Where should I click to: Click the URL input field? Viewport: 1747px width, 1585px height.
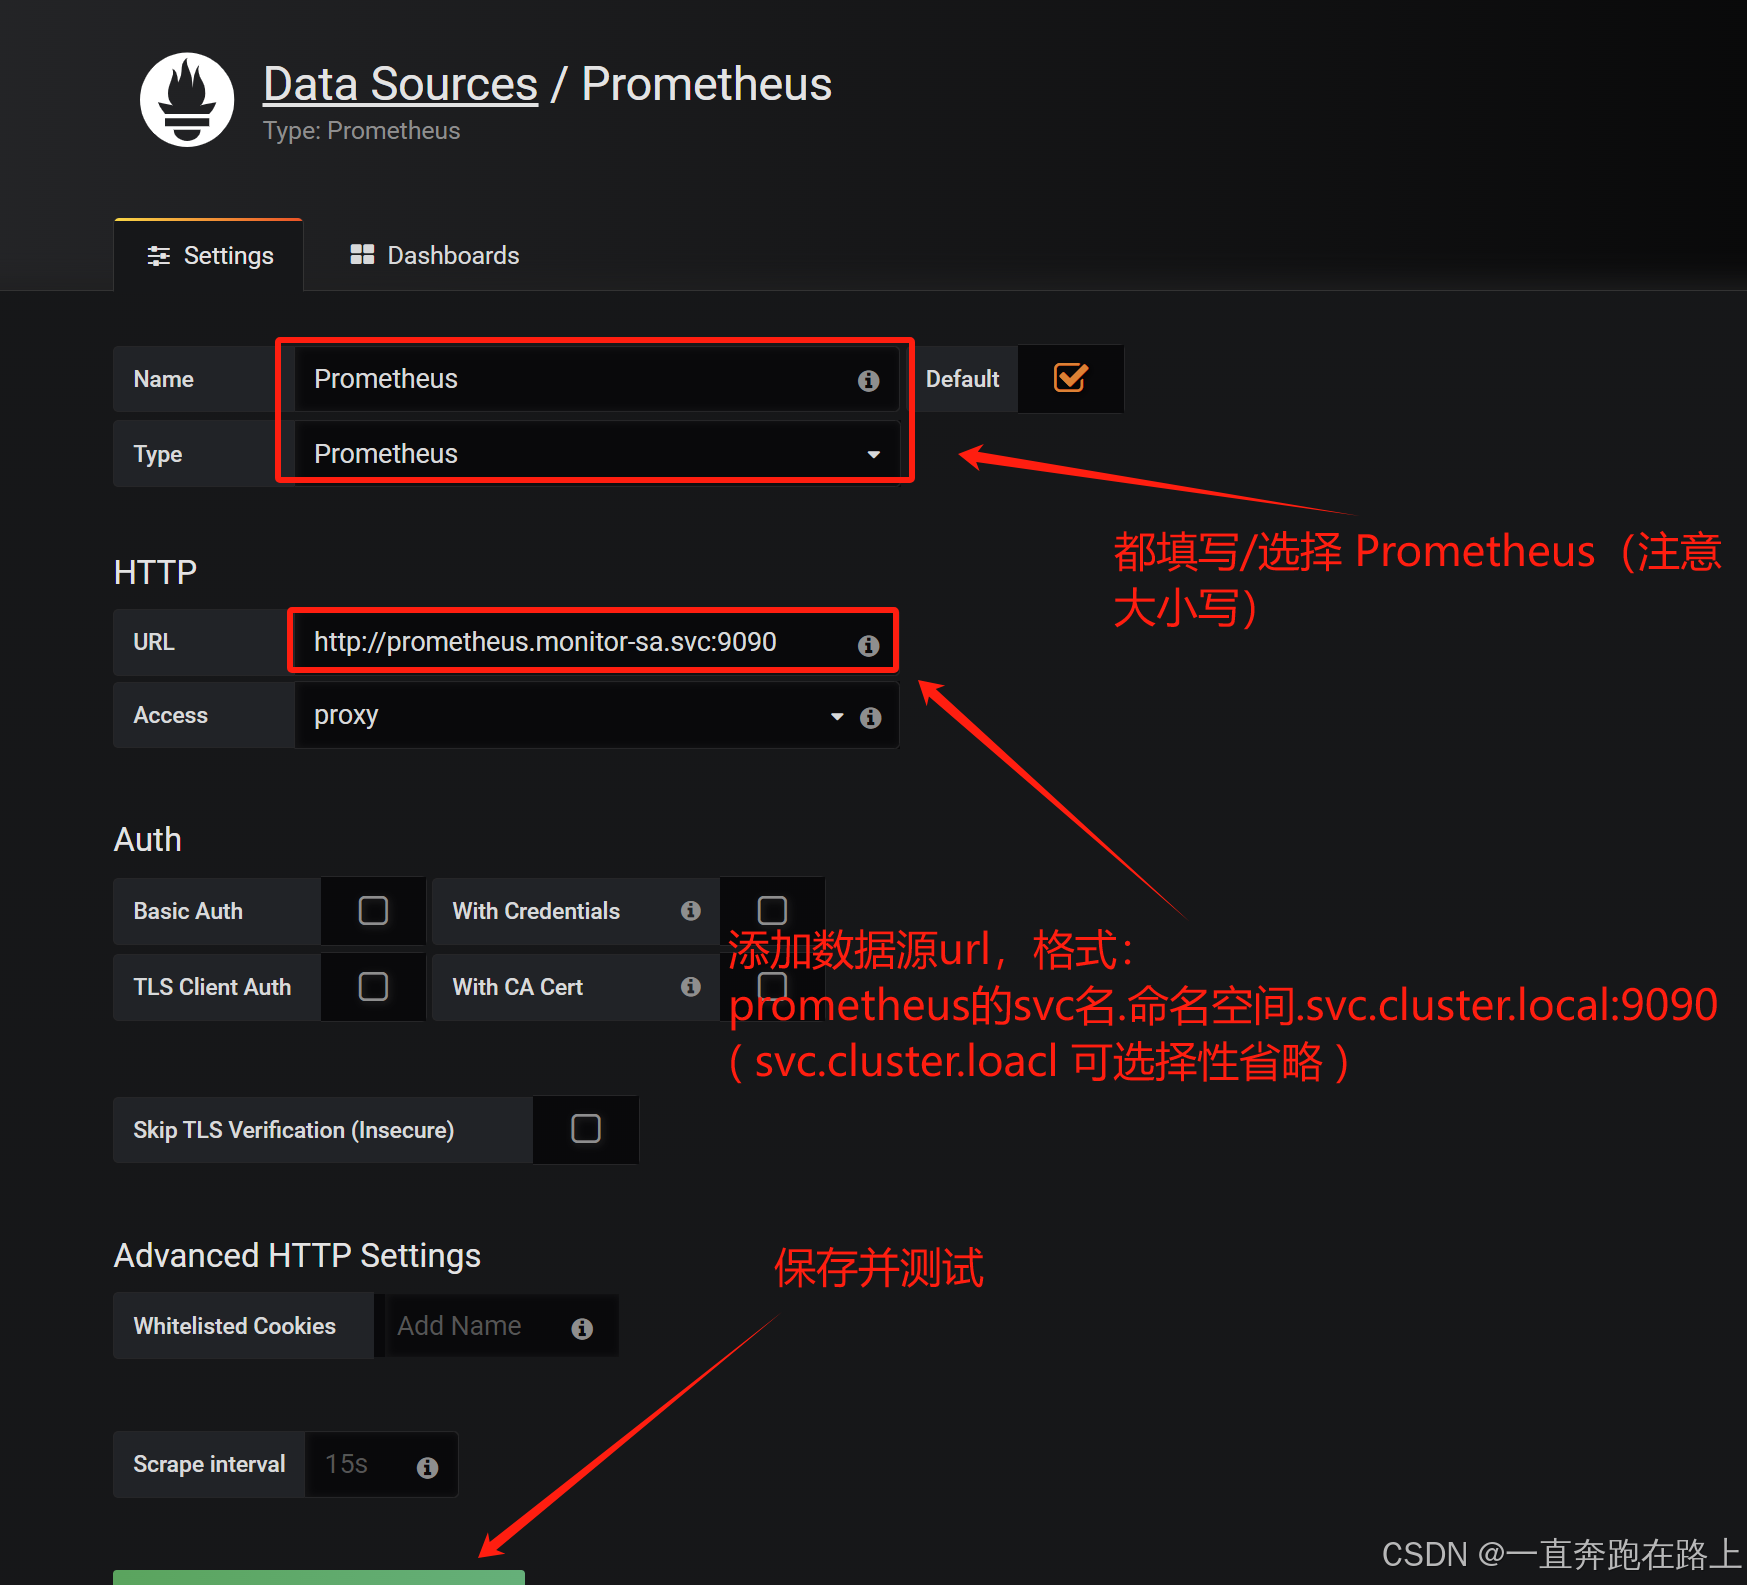click(x=597, y=642)
